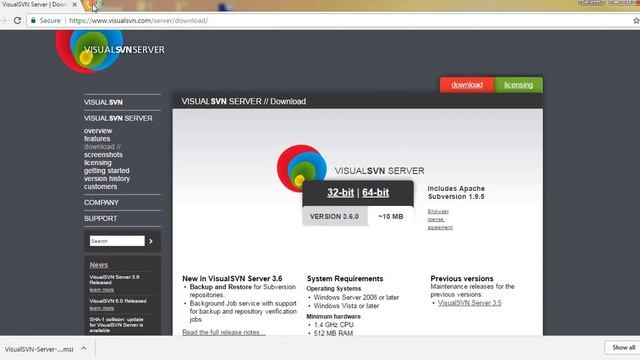
Task: Click New in VisualSVN Server 3.6 heading
Action: click(x=232, y=278)
